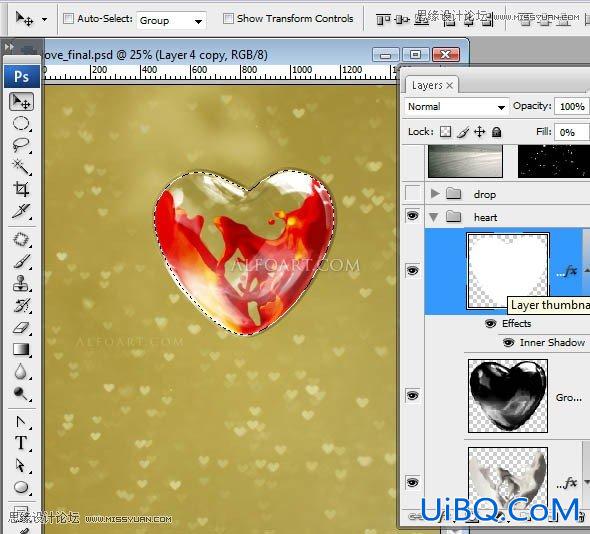Collapse effects of selected layer fx arrow
This screenshot has height=534, width=590.
(587, 270)
